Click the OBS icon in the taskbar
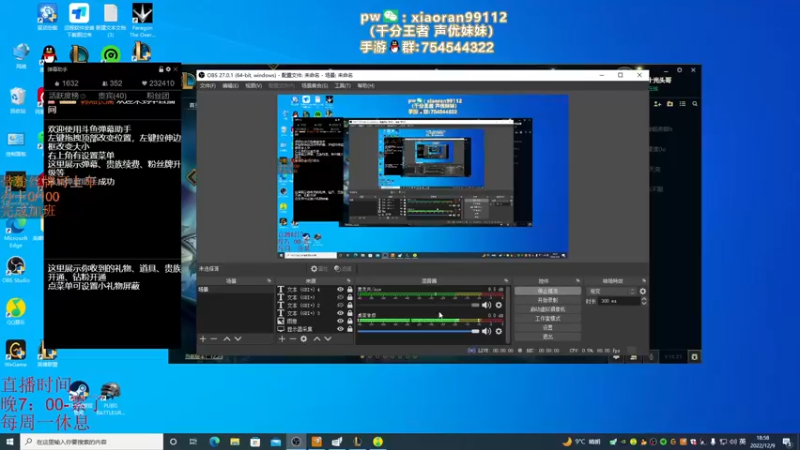This screenshot has height=450, width=800. [296, 442]
